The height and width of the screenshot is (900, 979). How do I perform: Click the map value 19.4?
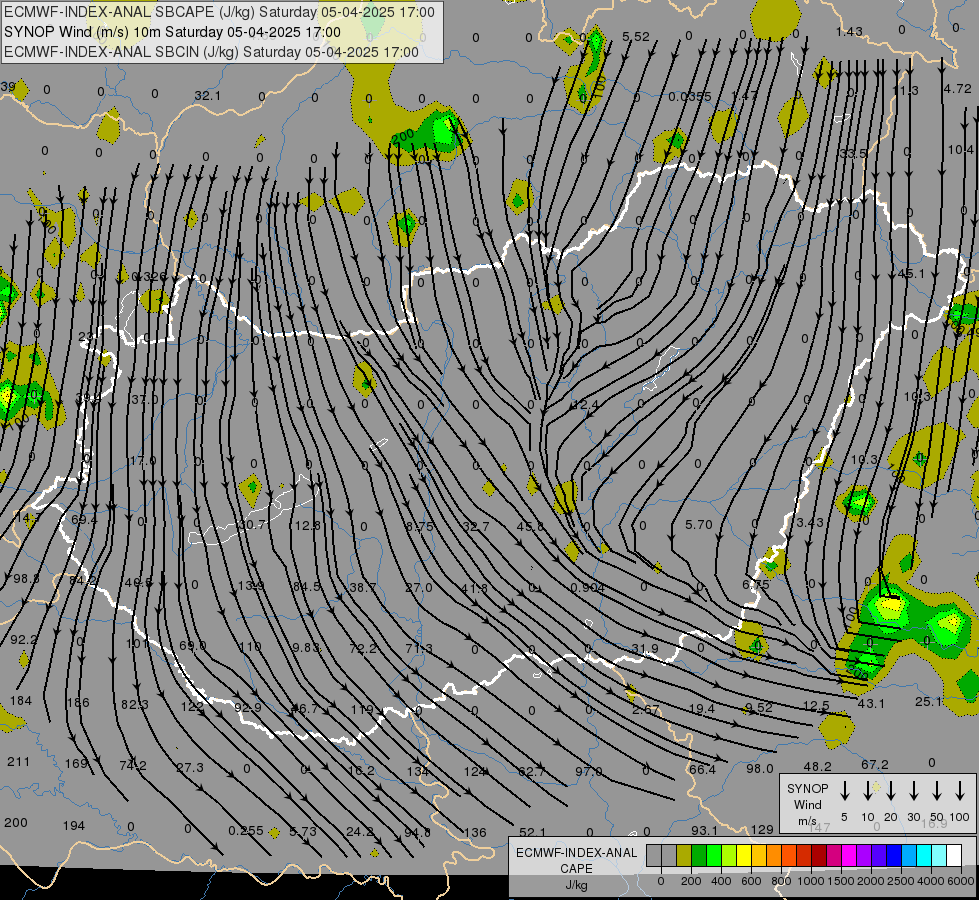[x=702, y=708]
